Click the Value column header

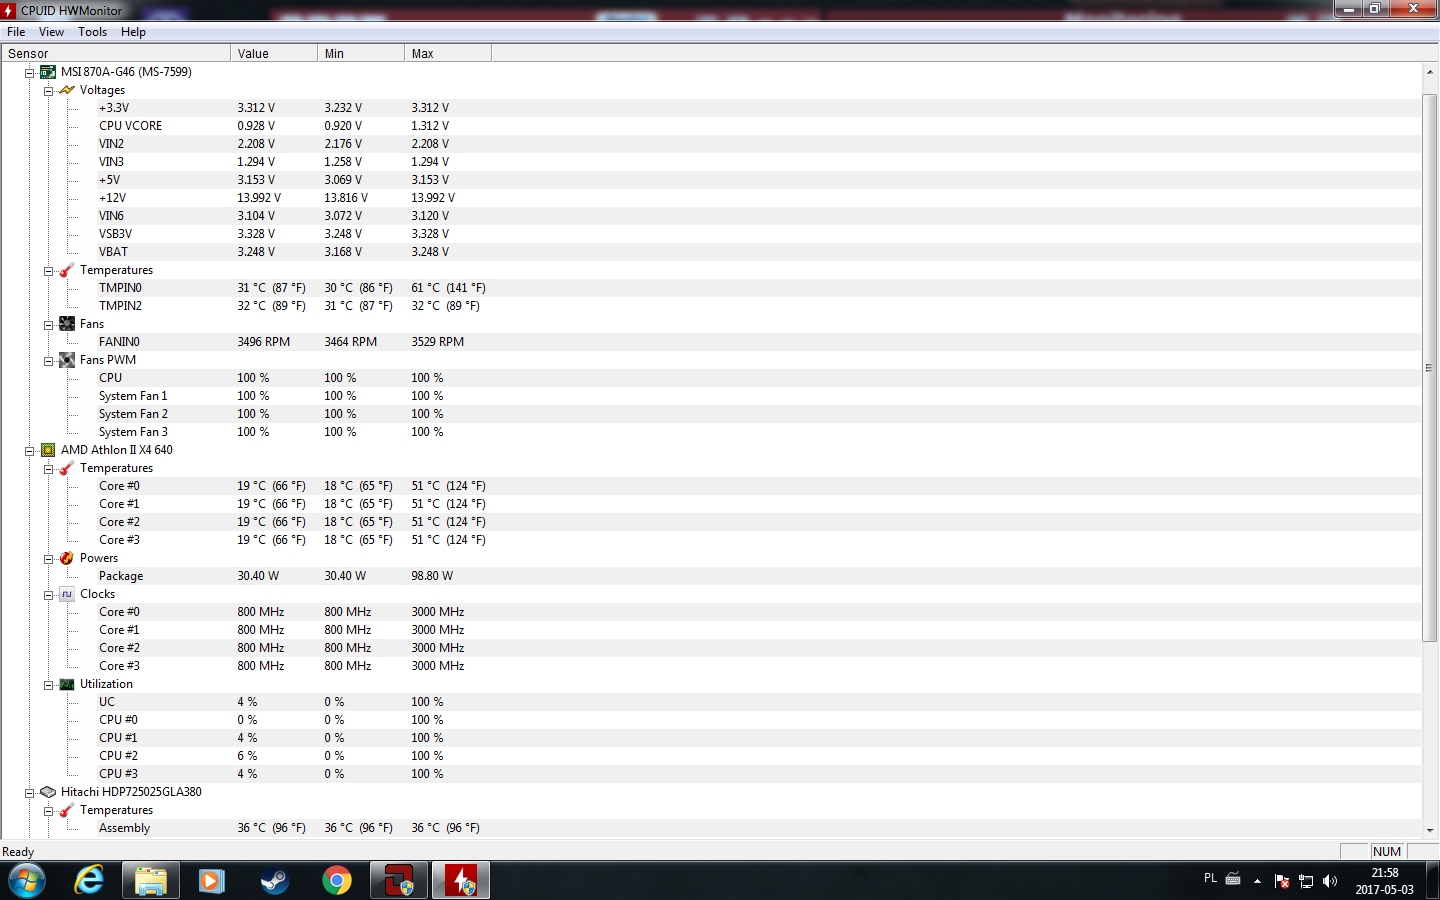pos(274,54)
